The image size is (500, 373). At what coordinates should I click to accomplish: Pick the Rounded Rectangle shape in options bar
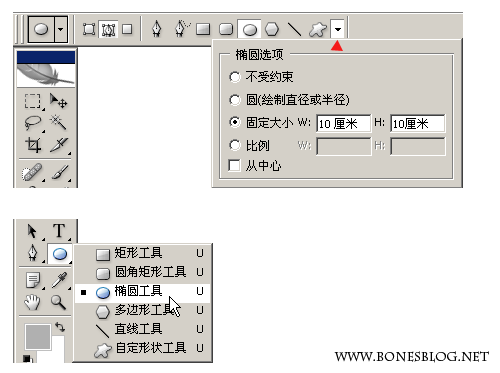[226, 29]
